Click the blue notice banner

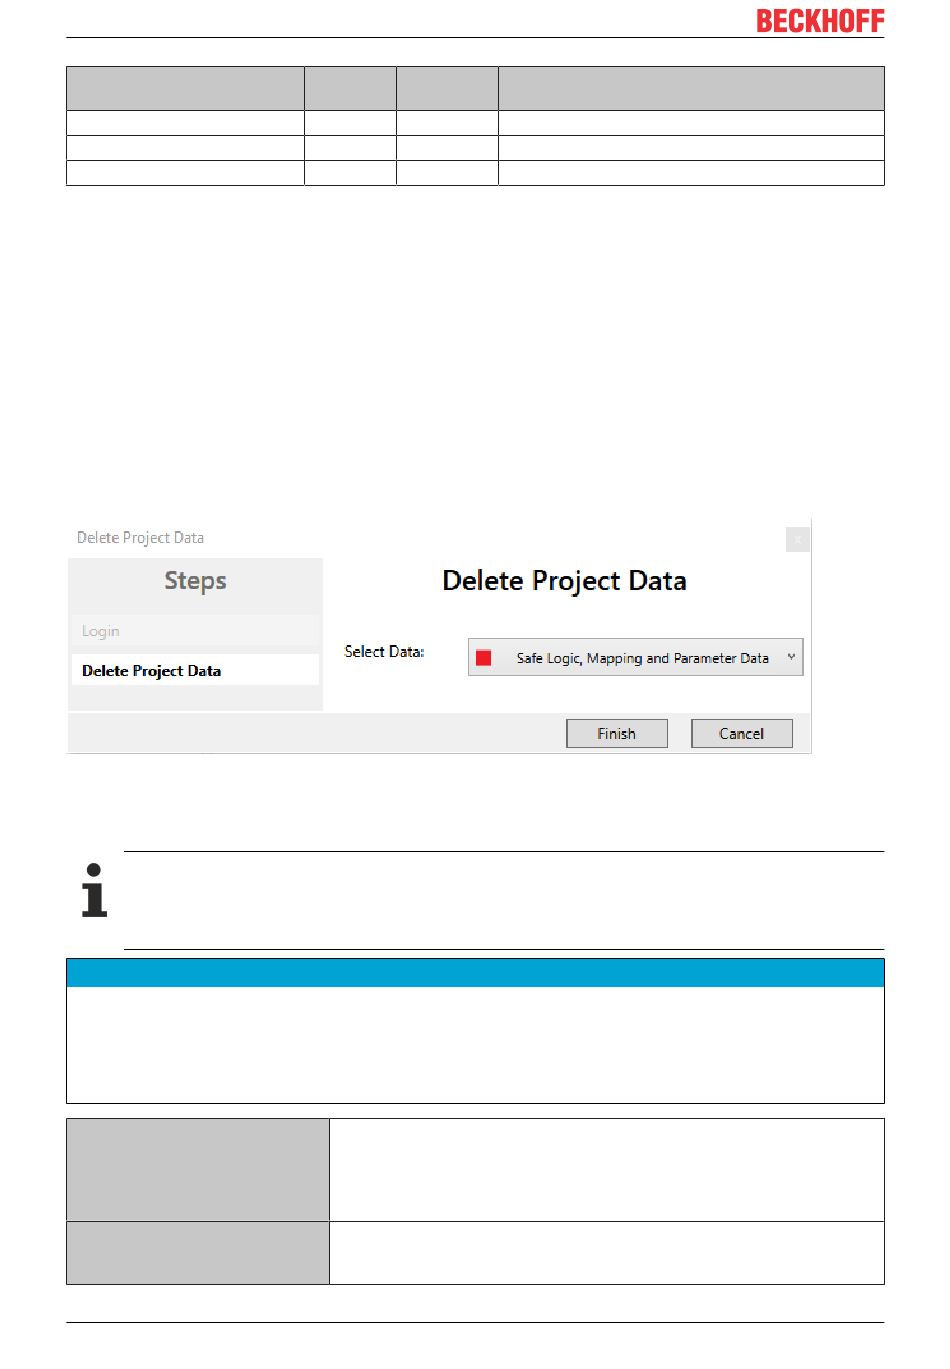click(475, 973)
